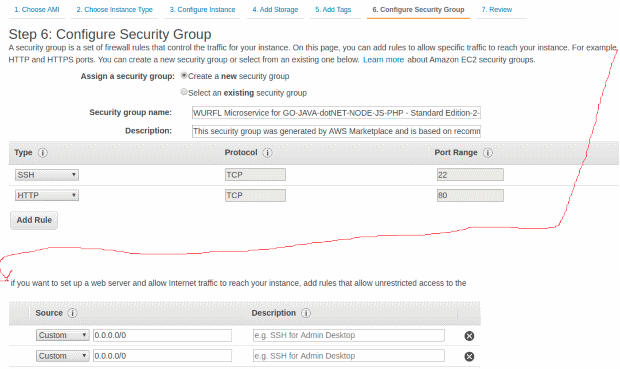Expand the second Custom source dropdown

click(62, 356)
